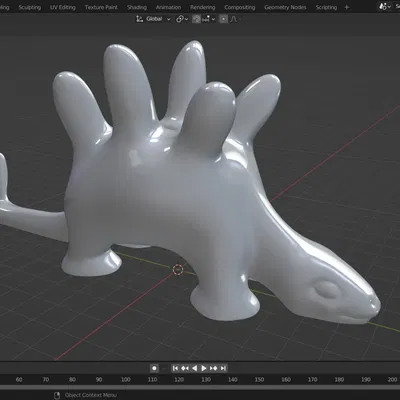The image size is (400, 400).
Task: Click the timeline horizontal scrollbar
Action: click(200, 387)
